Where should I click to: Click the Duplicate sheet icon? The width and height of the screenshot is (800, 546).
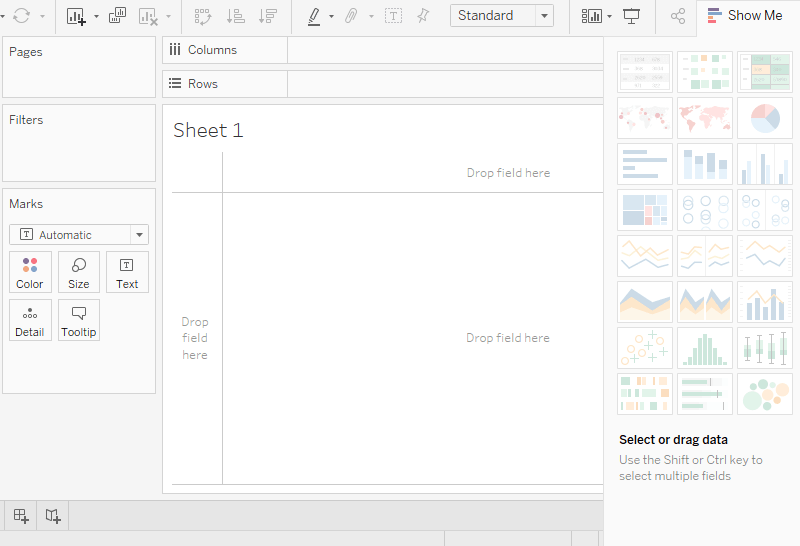(x=117, y=16)
